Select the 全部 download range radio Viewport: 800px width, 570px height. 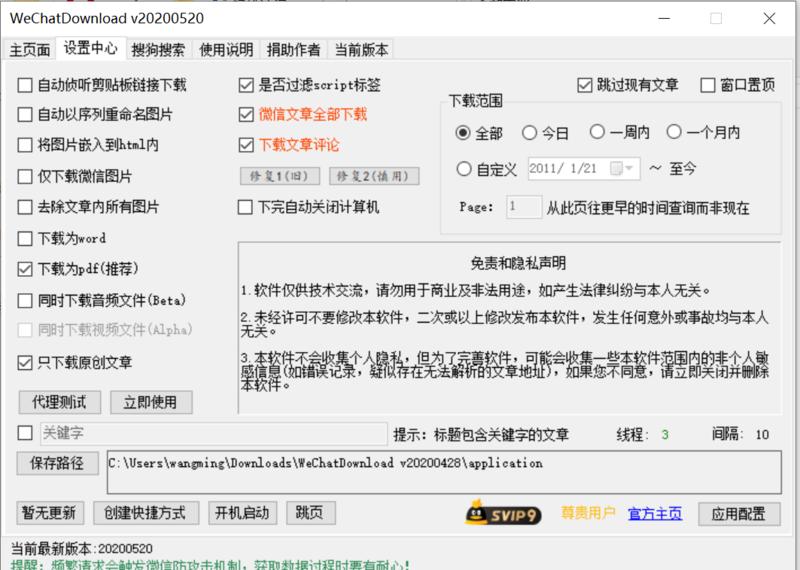coord(463,133)
